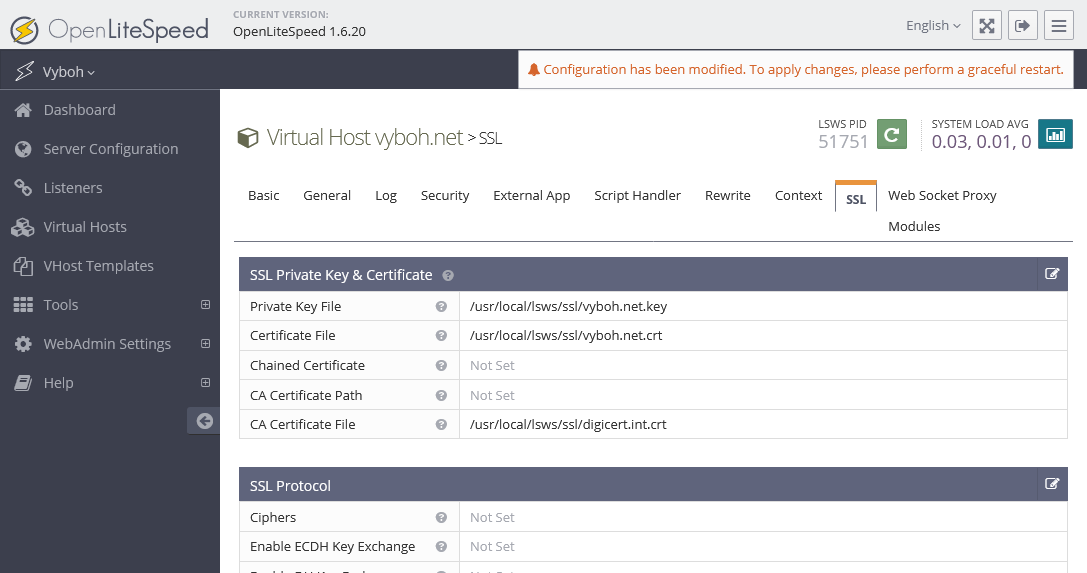
Task: Click the SSL Protocol section header
Action: tap(653, 485)
